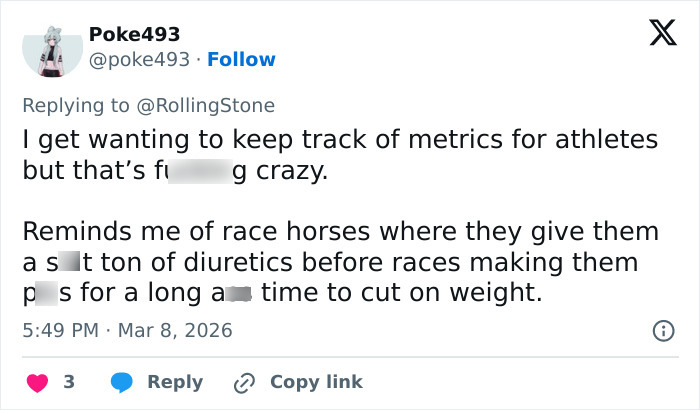Click the like count number 3
This screenshot has width=700, height=410.
[69, 382]
